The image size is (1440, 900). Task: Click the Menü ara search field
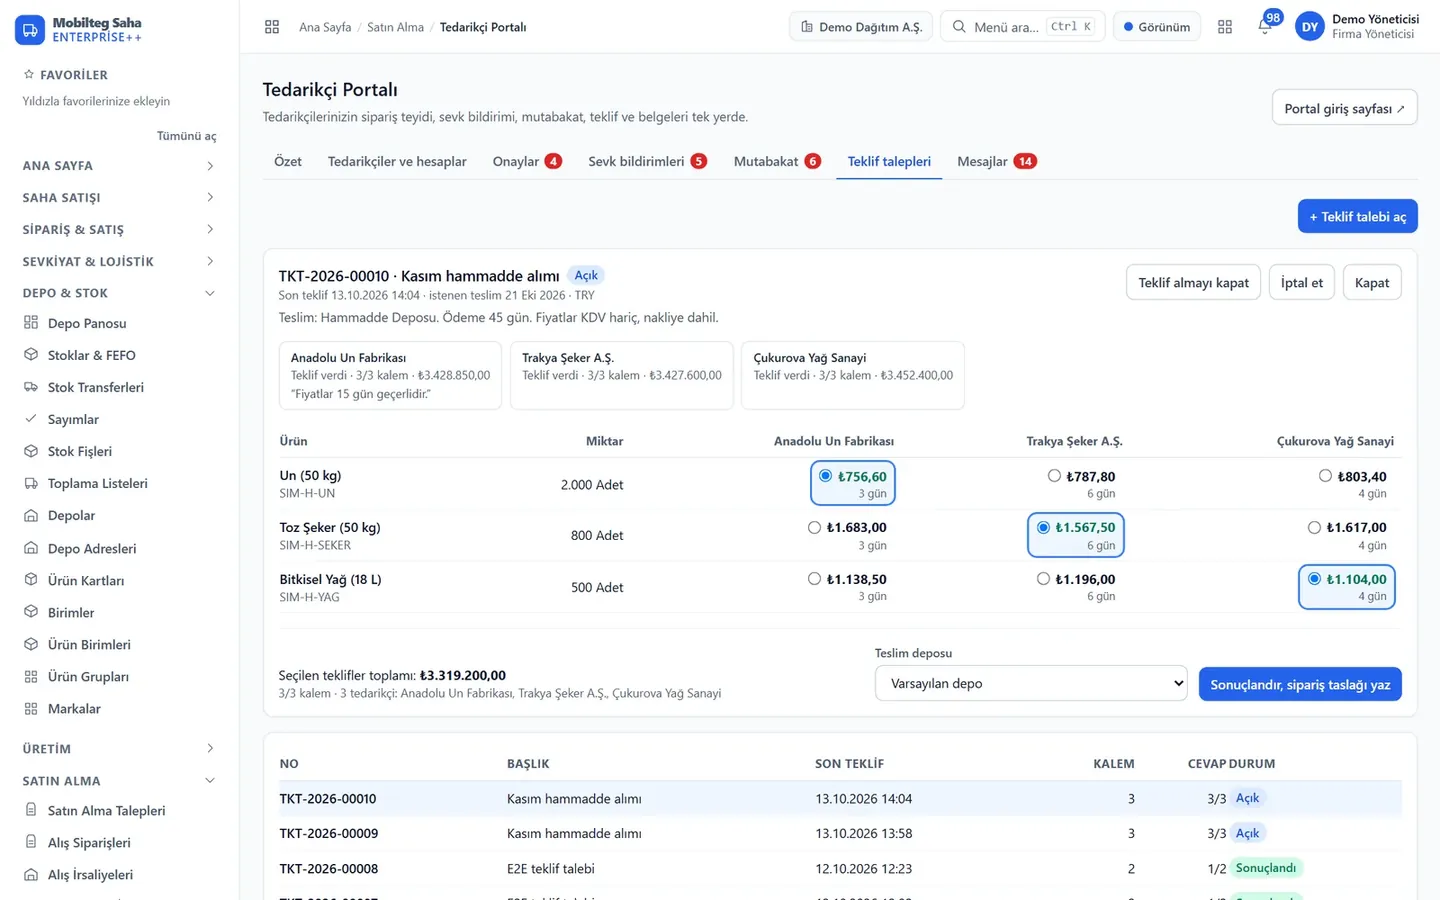pyautogui.click(x=1022, y=27)
